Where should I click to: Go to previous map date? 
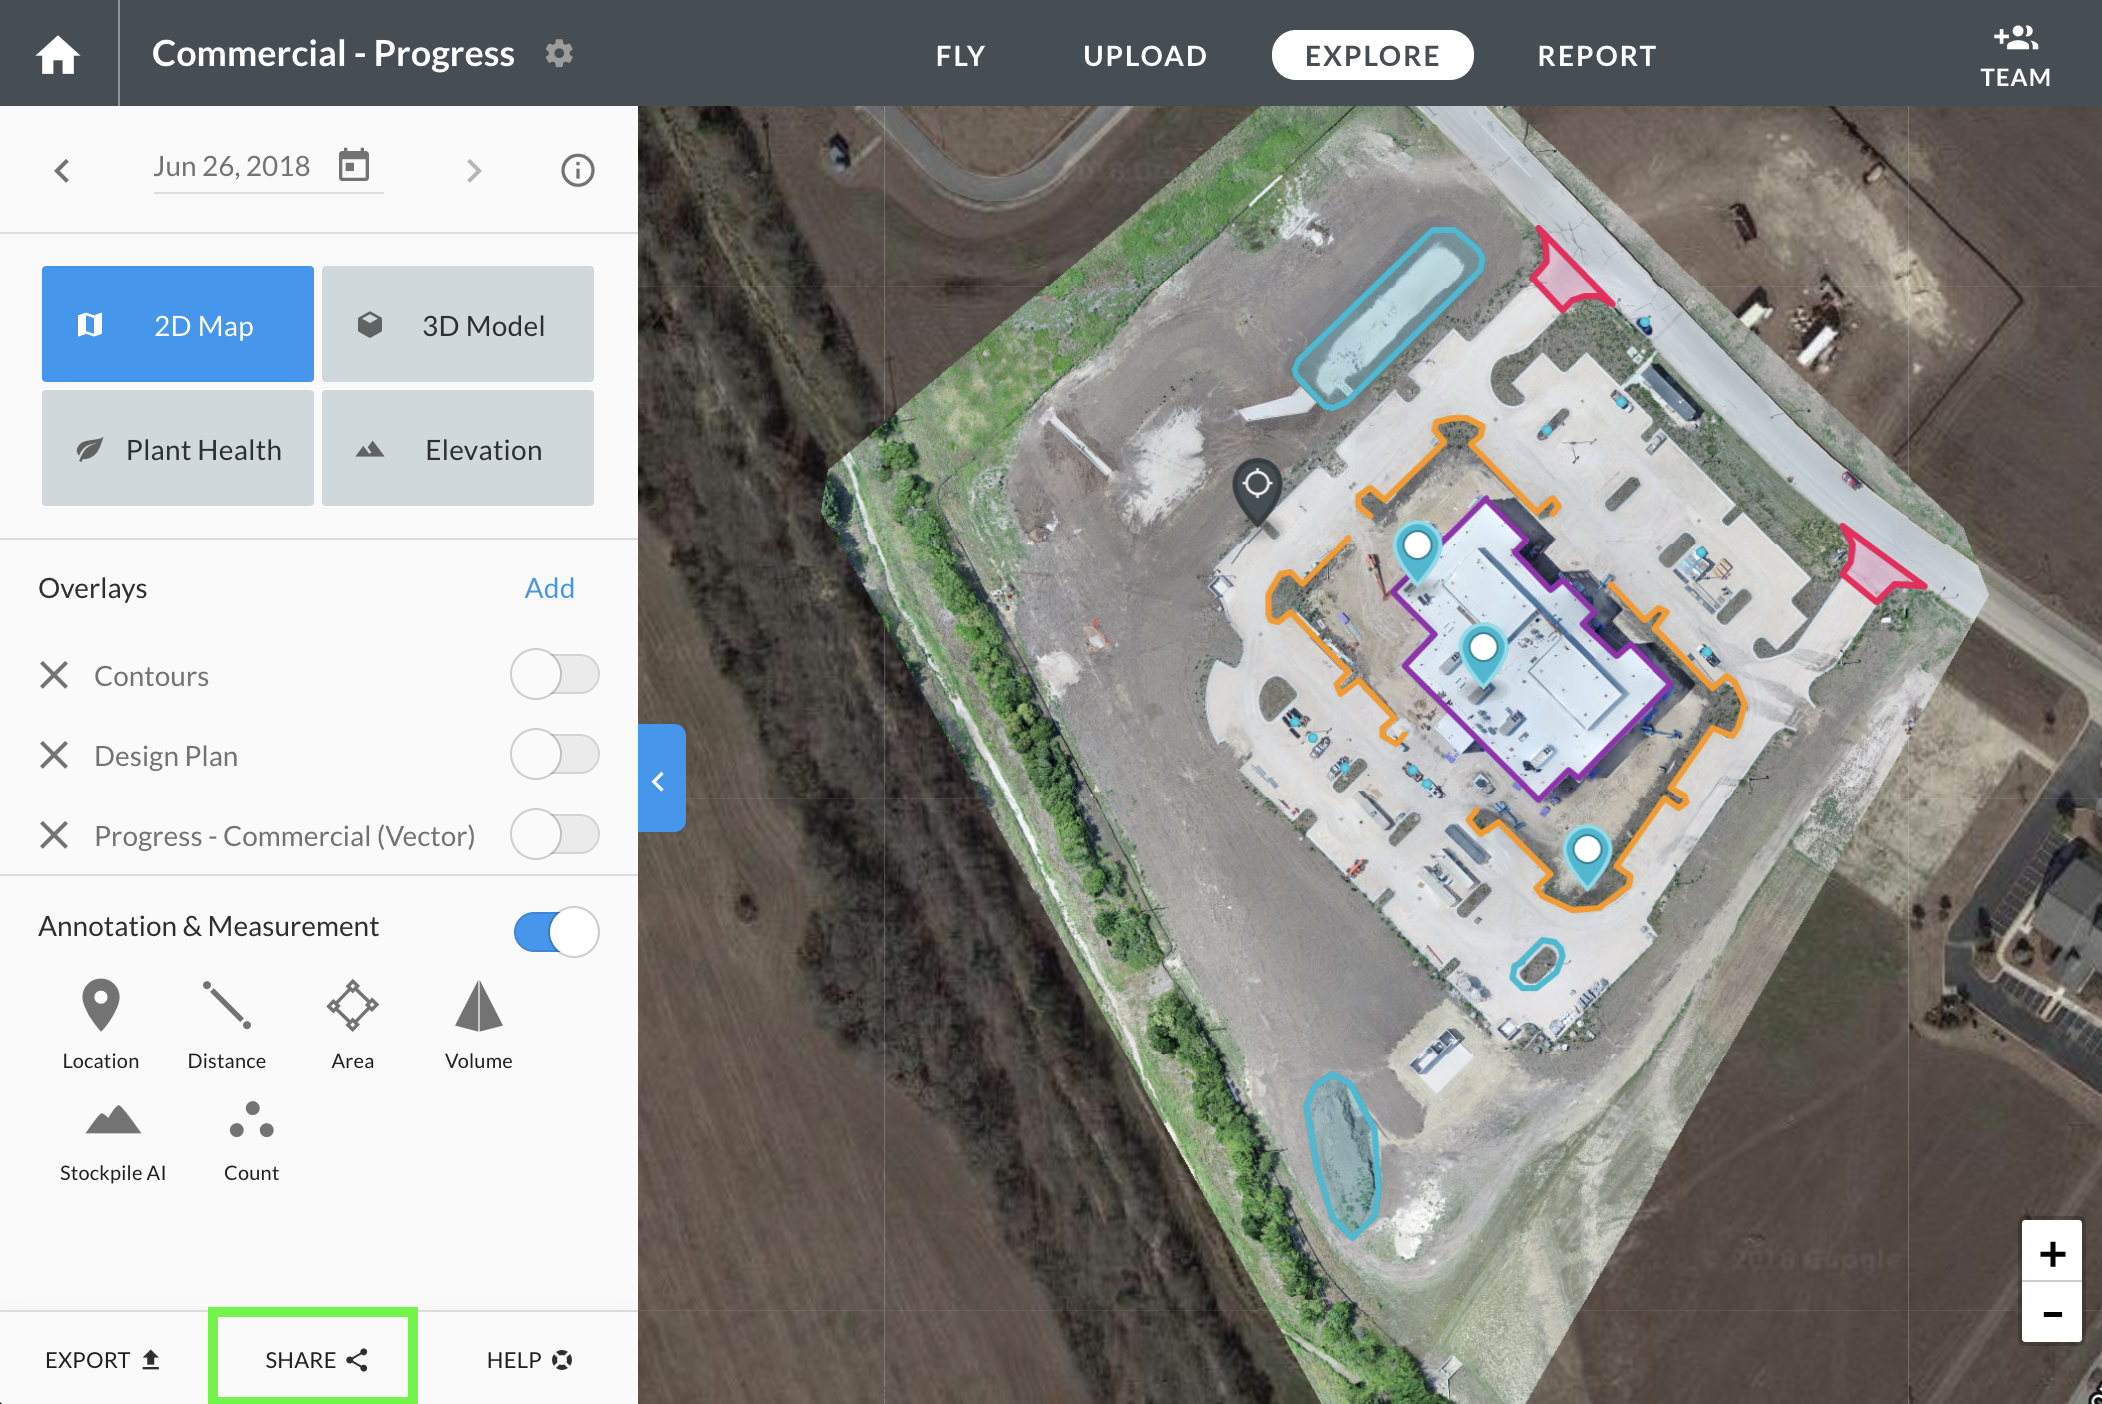point(62,170)
